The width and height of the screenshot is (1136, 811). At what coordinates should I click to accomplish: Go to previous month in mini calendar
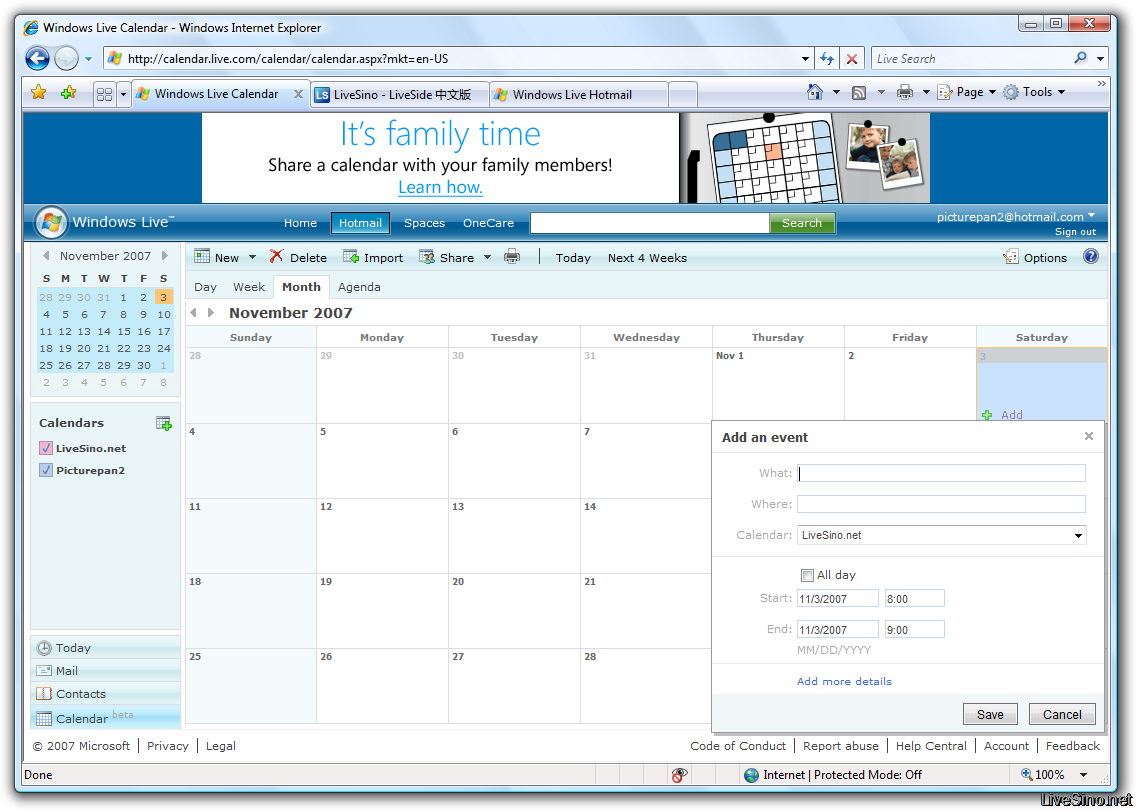[46, 255]
